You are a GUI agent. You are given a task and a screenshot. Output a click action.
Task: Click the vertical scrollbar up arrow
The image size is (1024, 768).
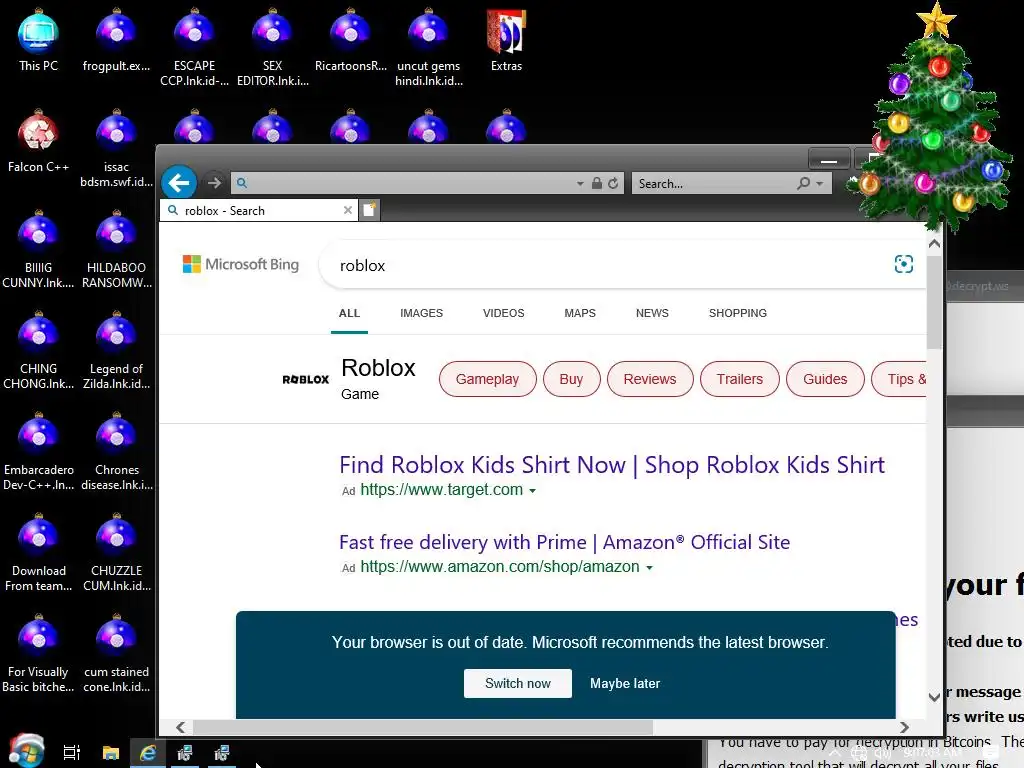tap(934, 244)
